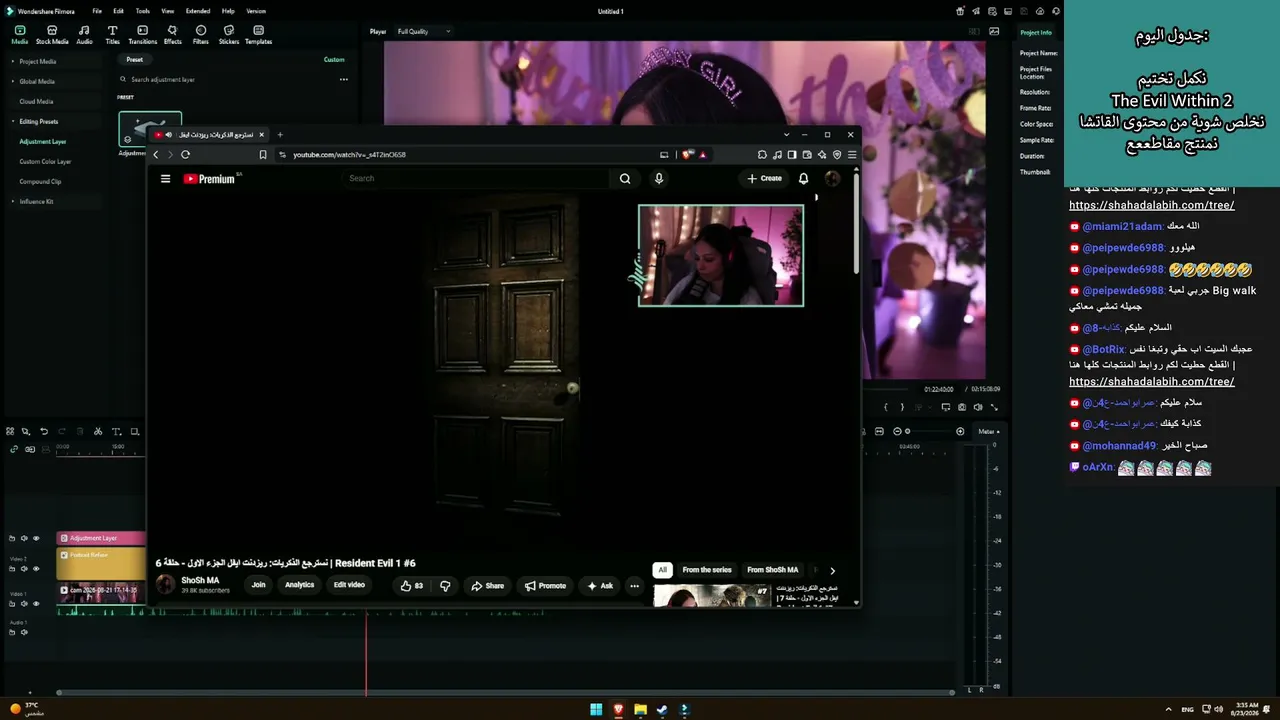Screen dimensions: 1280x720
Task: Hide the Video 2 track
Action: click(x=36, y=569)
